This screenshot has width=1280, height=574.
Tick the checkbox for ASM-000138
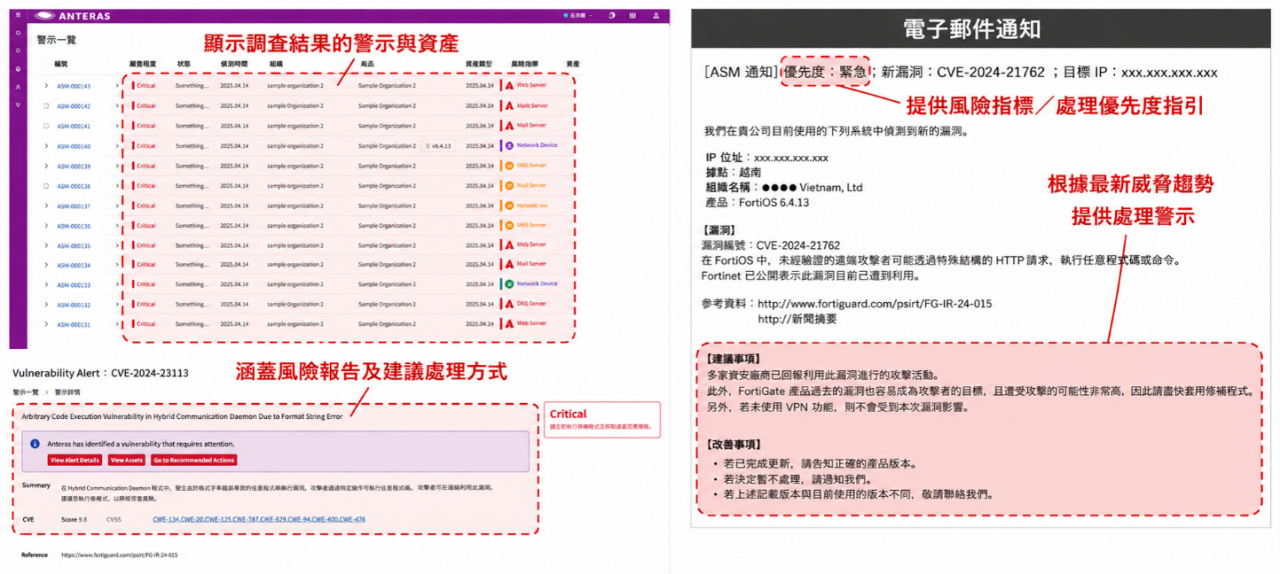coord(46,186)
